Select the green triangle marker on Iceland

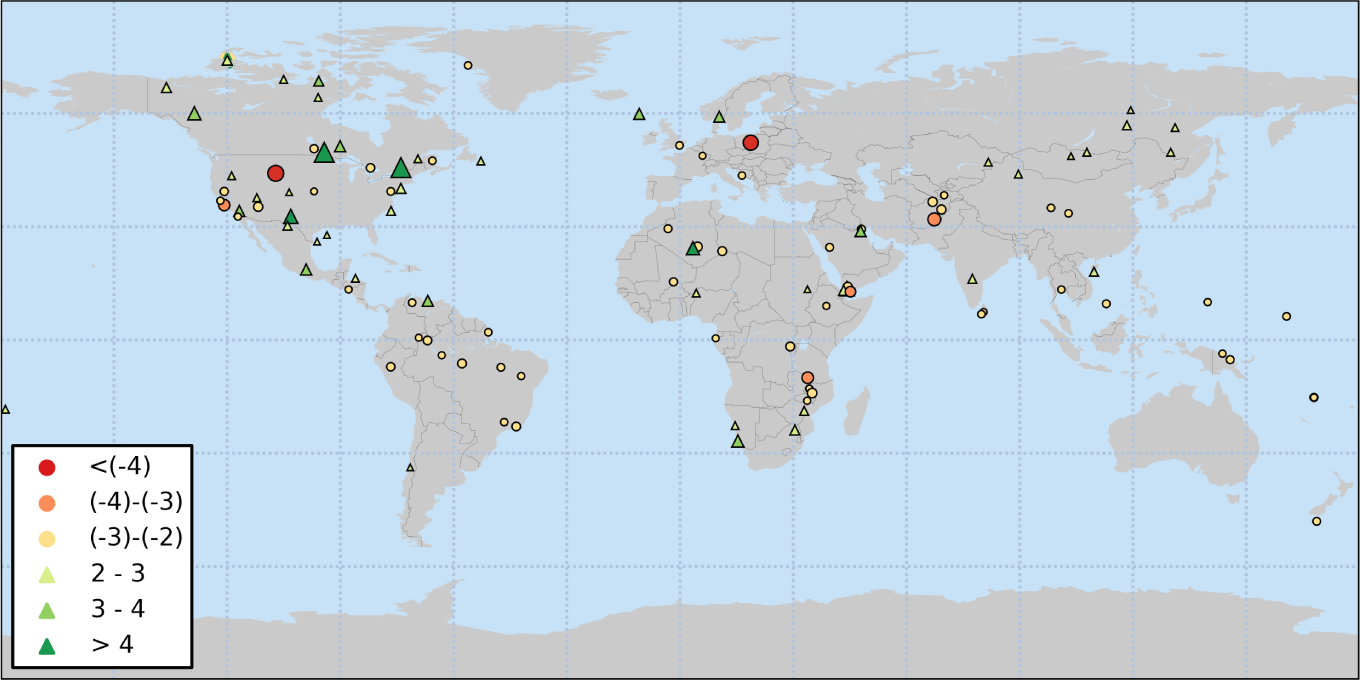pos(639,114)
